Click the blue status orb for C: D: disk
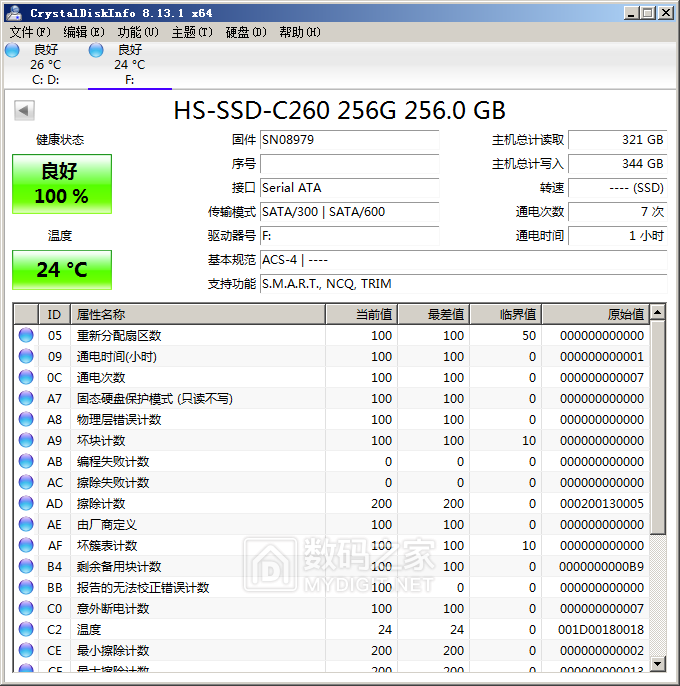 coord(12,50)
